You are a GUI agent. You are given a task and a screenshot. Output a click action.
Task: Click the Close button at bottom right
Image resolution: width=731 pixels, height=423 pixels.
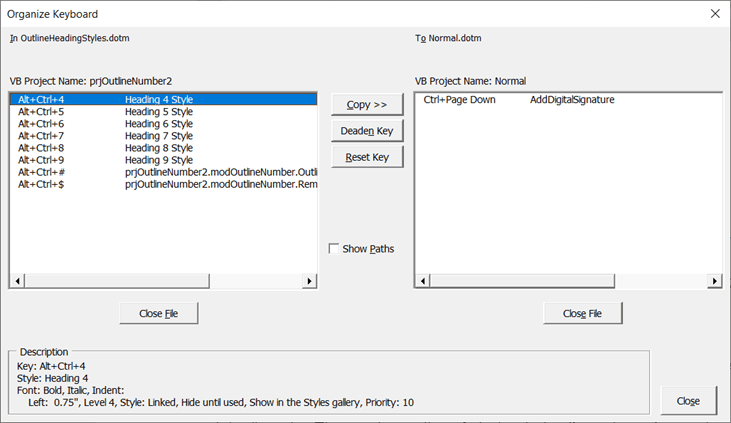point(687,400)
